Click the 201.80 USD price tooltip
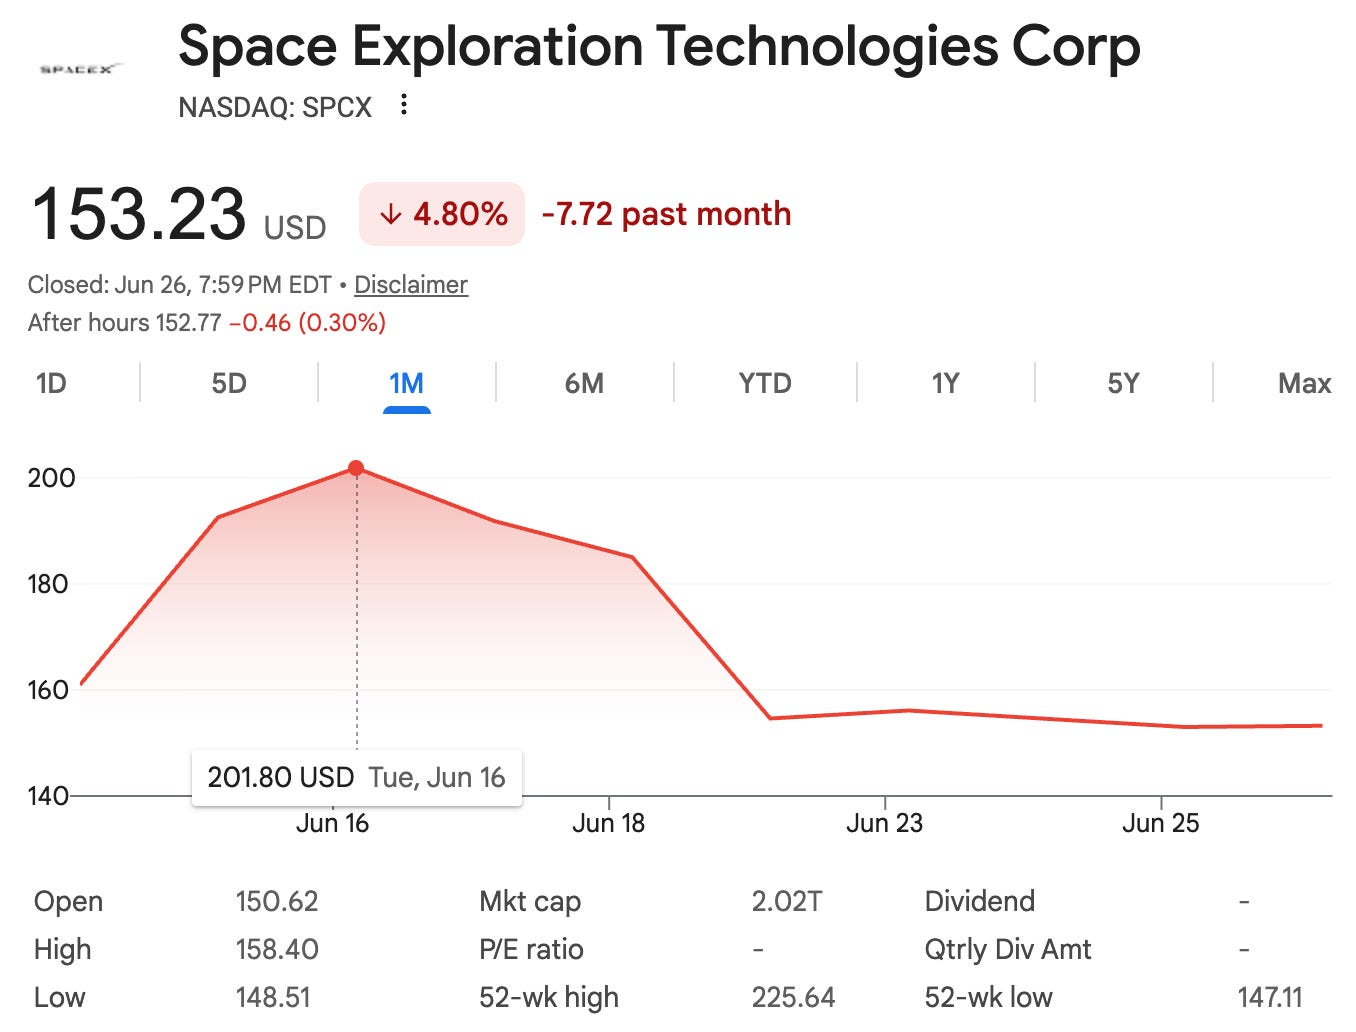Screen dimensions: 1356x1032 356,778
